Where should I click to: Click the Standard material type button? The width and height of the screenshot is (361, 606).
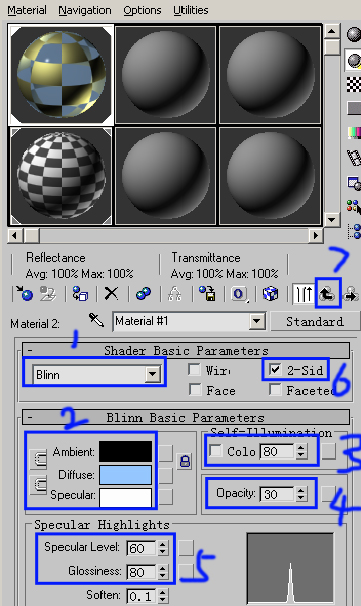(315, 321)
